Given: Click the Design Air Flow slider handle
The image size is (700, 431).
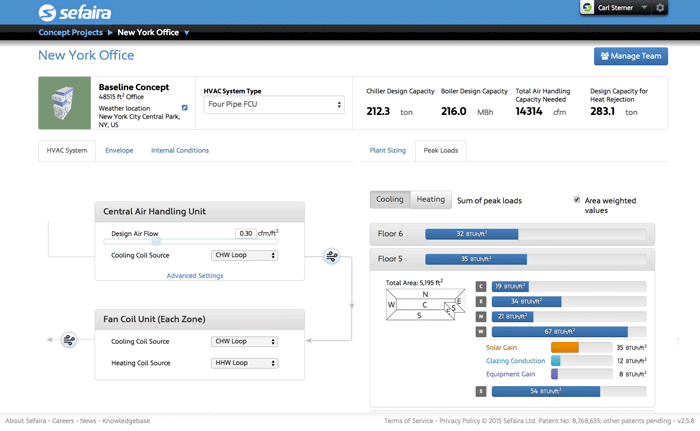Looking at the screenshot, I should coord(156,241).
